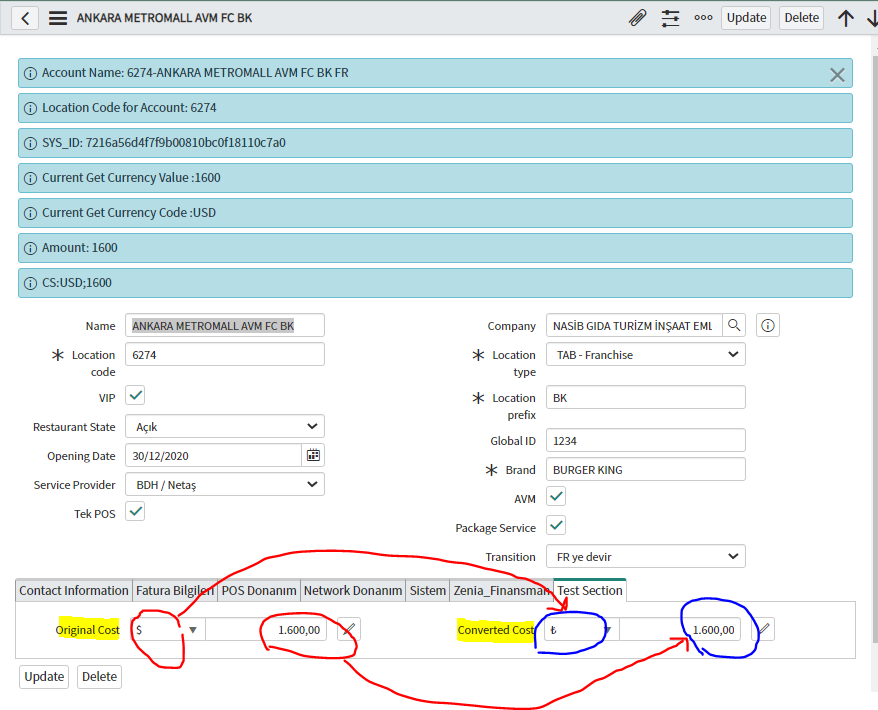Open the Opening Date calendar picker
This screenshot has width=878, height=710.
pos(313,455)
